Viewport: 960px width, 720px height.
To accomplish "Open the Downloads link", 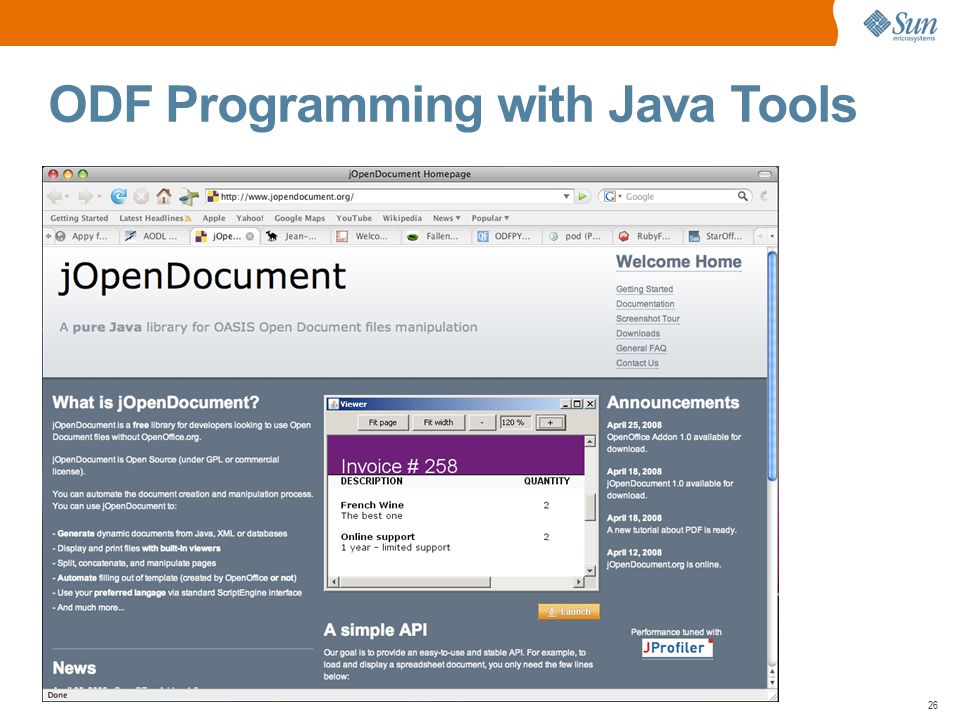I will click(637, 333).
